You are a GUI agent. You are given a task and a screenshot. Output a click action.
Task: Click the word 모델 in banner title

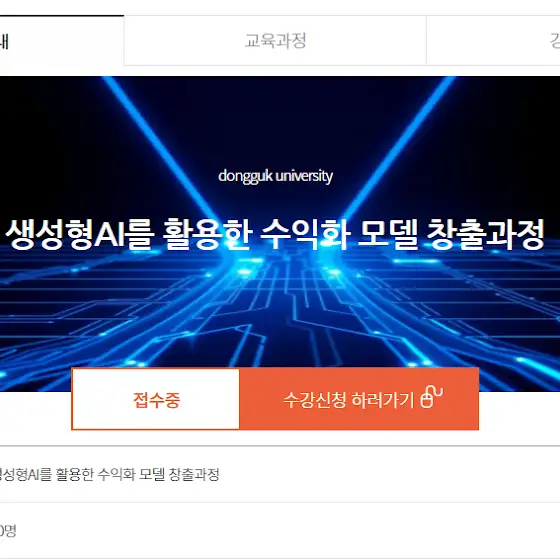(x=388, y=234)
